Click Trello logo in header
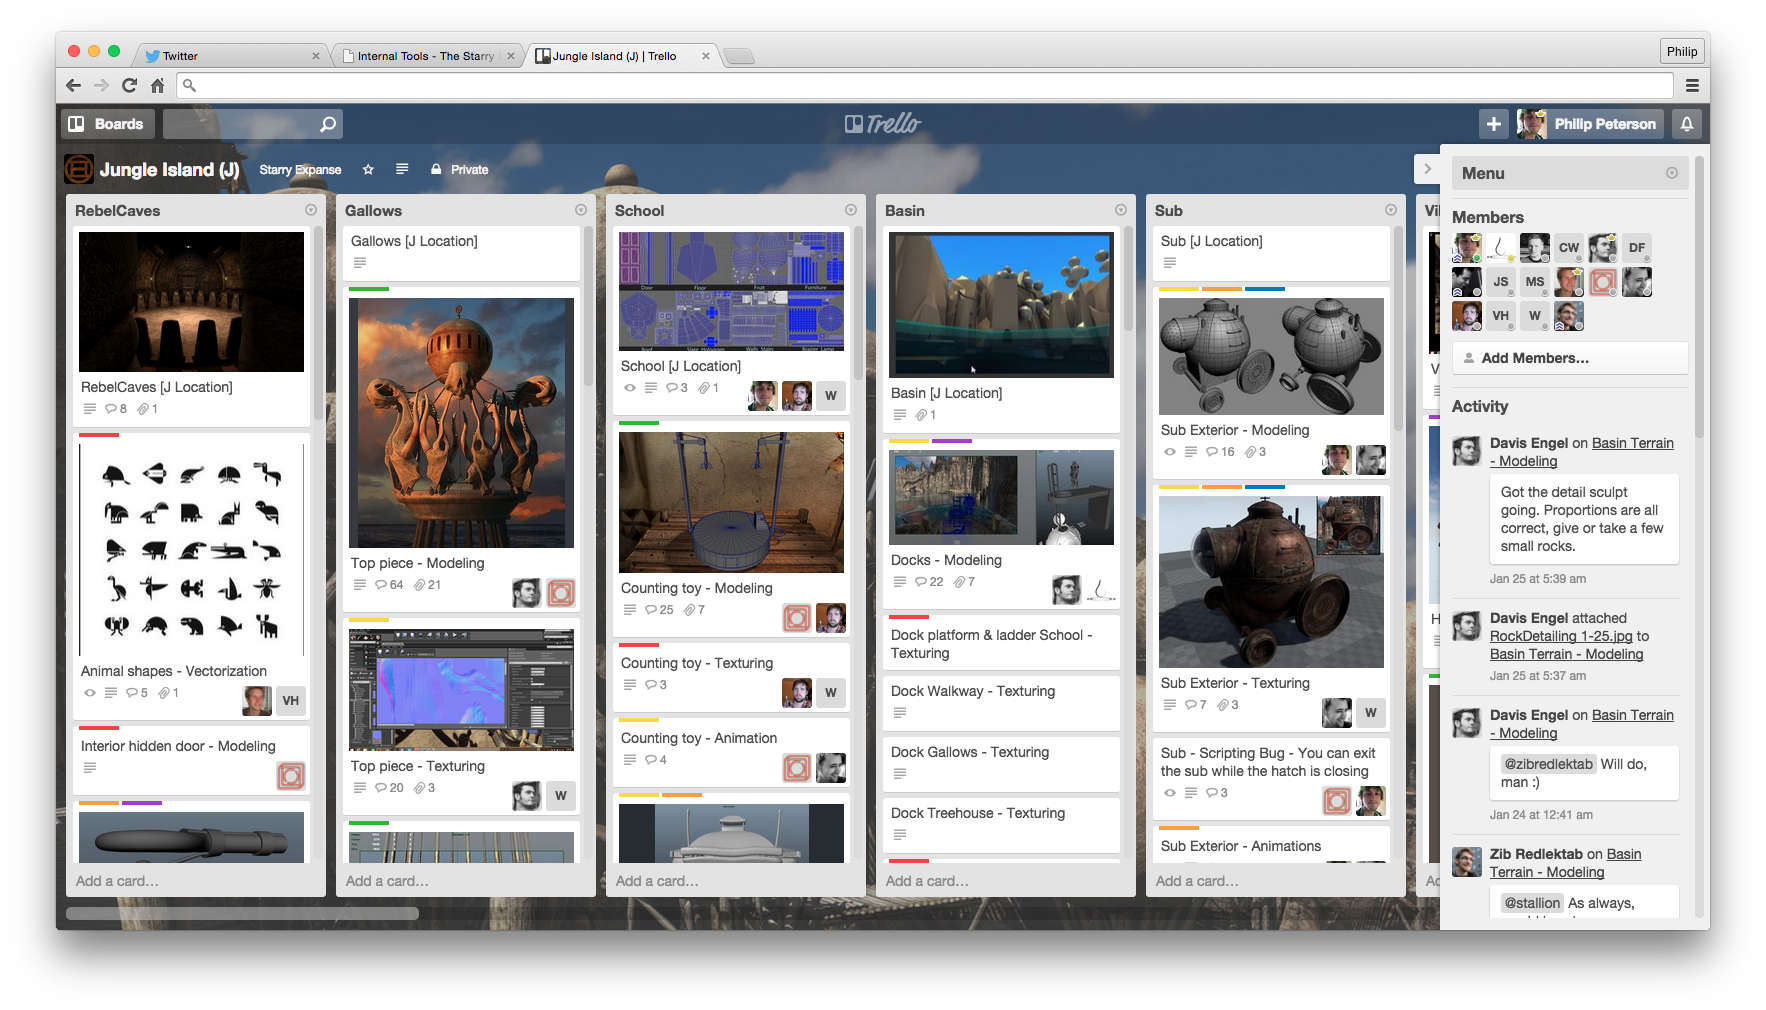 pyautogui.click(x=882, y=124)
